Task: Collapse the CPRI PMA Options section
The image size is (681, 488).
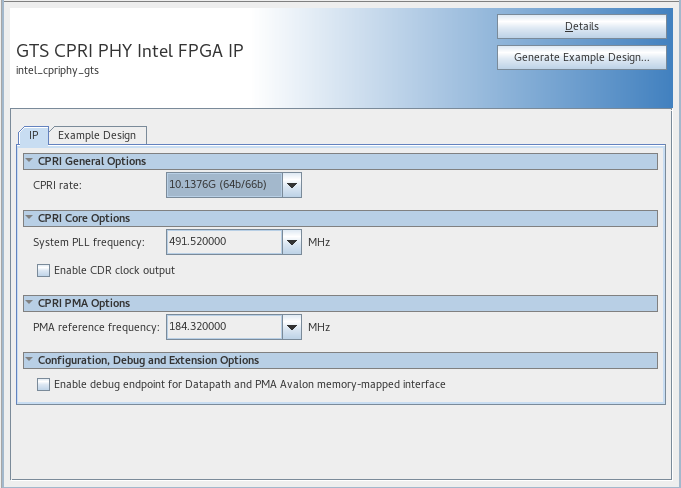Action: 29,303
